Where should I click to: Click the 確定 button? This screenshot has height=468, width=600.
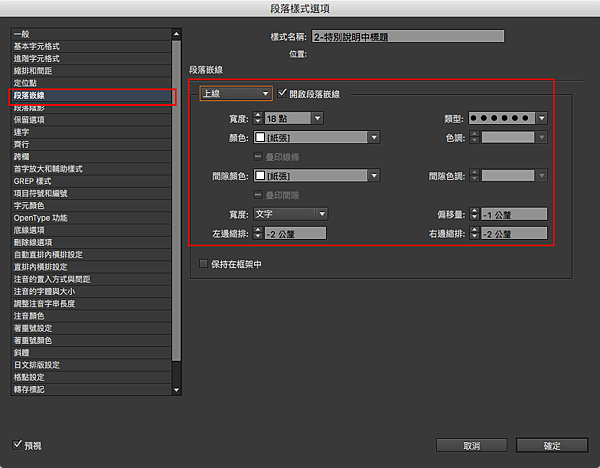coord(552,445)
